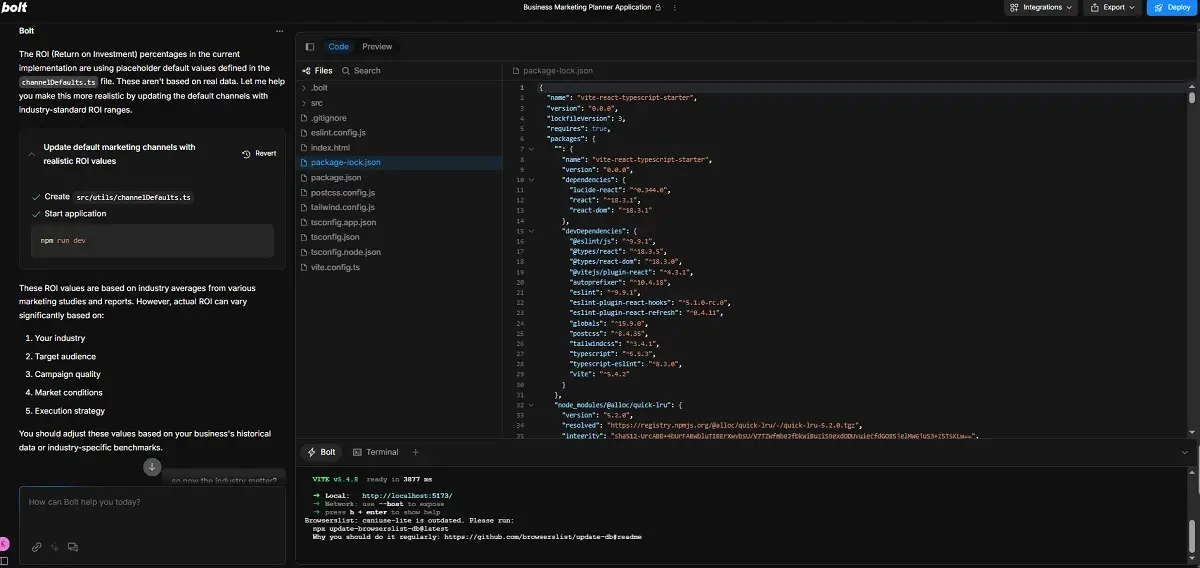Screen dimensions: 1200x568
Task: Focus the How can Bolt help you input
Action: click(152, 502)
